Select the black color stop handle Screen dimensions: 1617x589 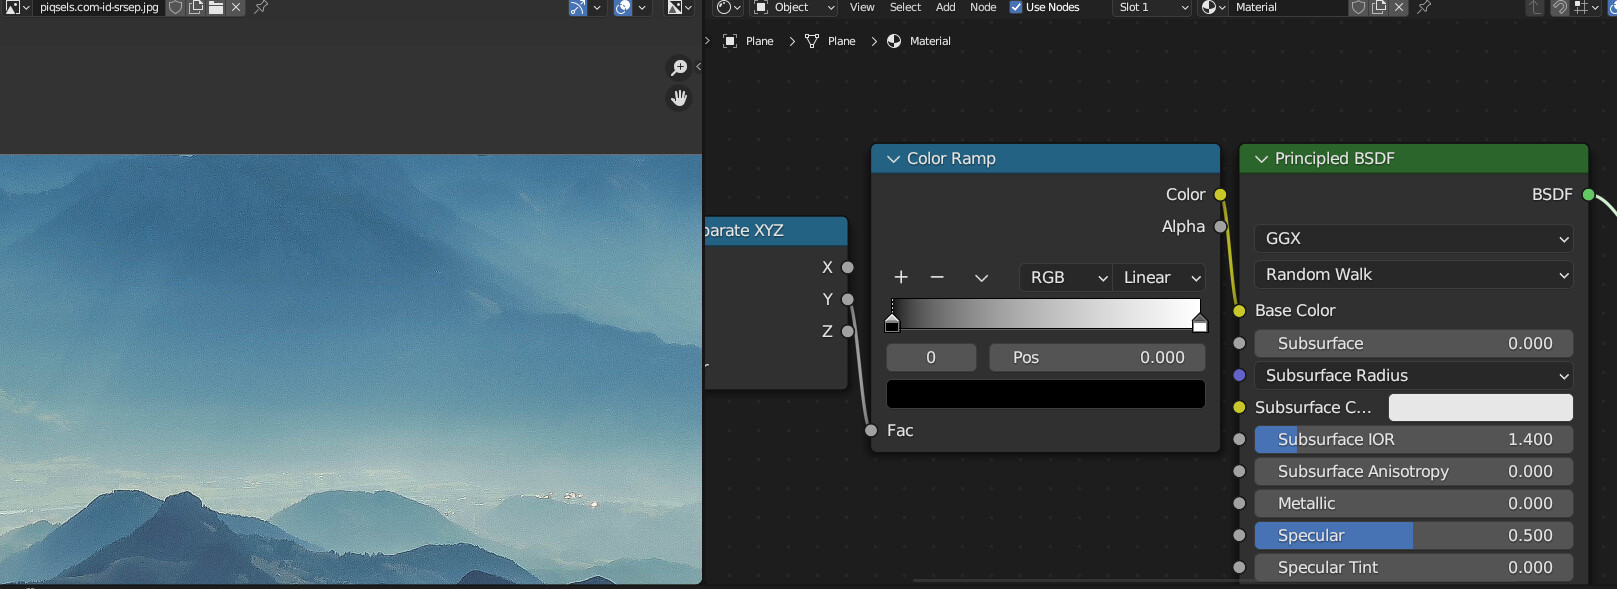[892, 322]
